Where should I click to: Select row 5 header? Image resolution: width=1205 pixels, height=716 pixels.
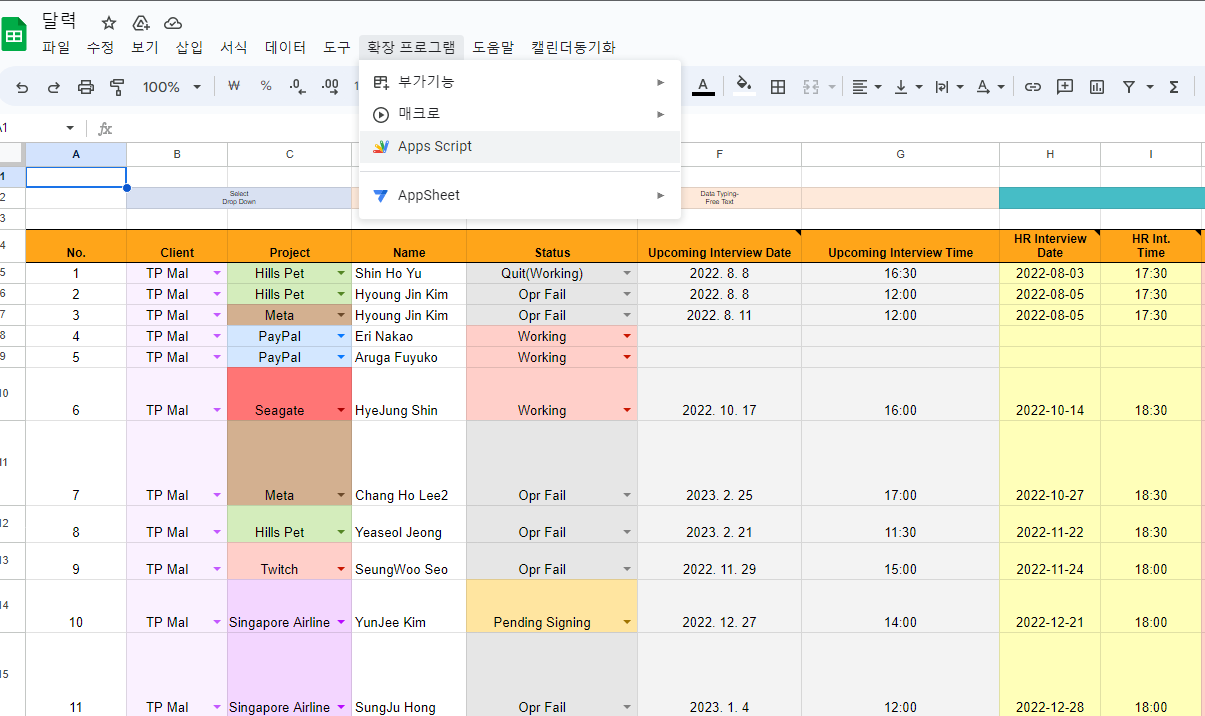(x=12, y=273)
